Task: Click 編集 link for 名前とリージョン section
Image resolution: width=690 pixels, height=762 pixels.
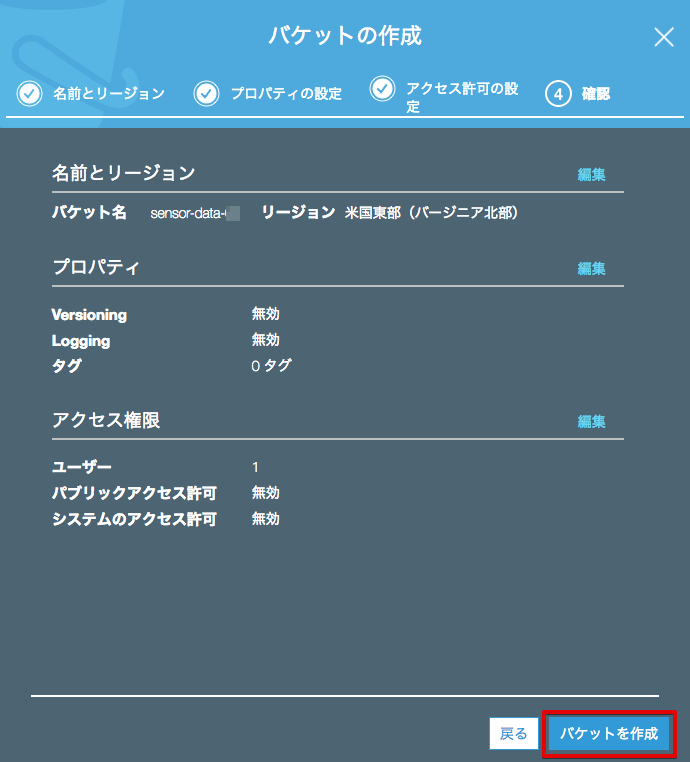Action: click(591, 174)
